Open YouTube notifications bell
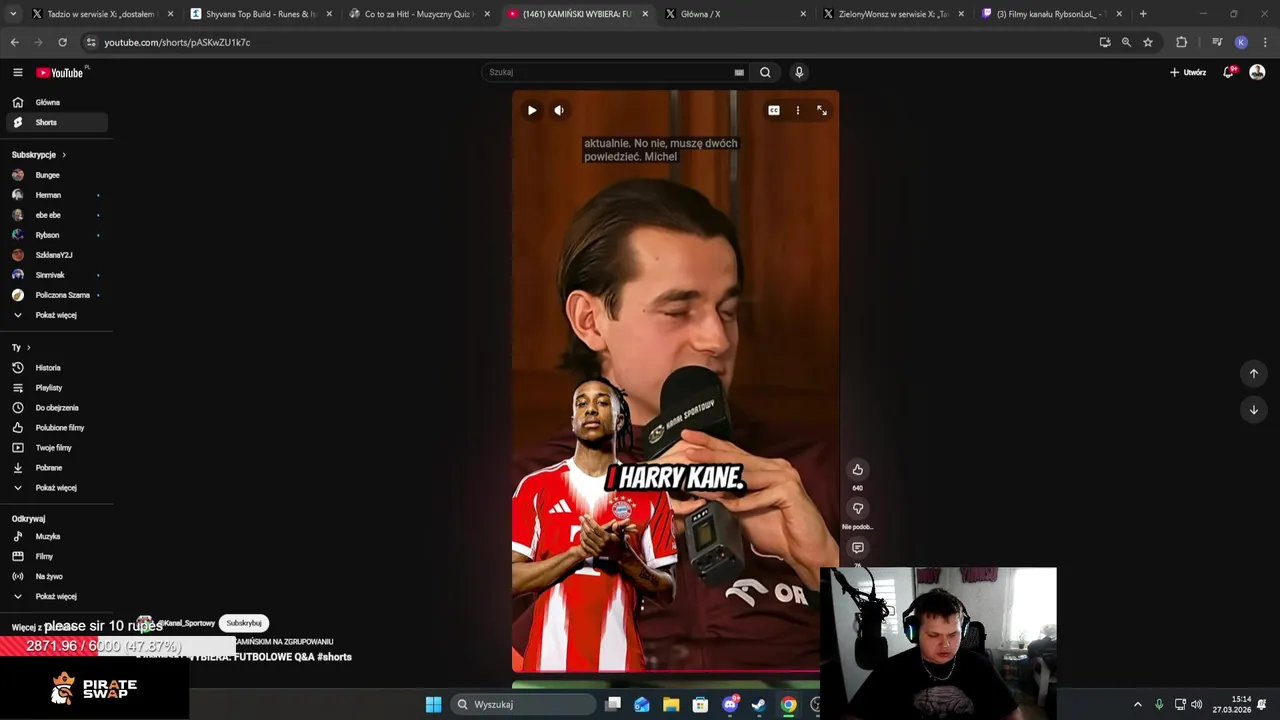The image size is (1280, 720). click(x=1228, y=72)
